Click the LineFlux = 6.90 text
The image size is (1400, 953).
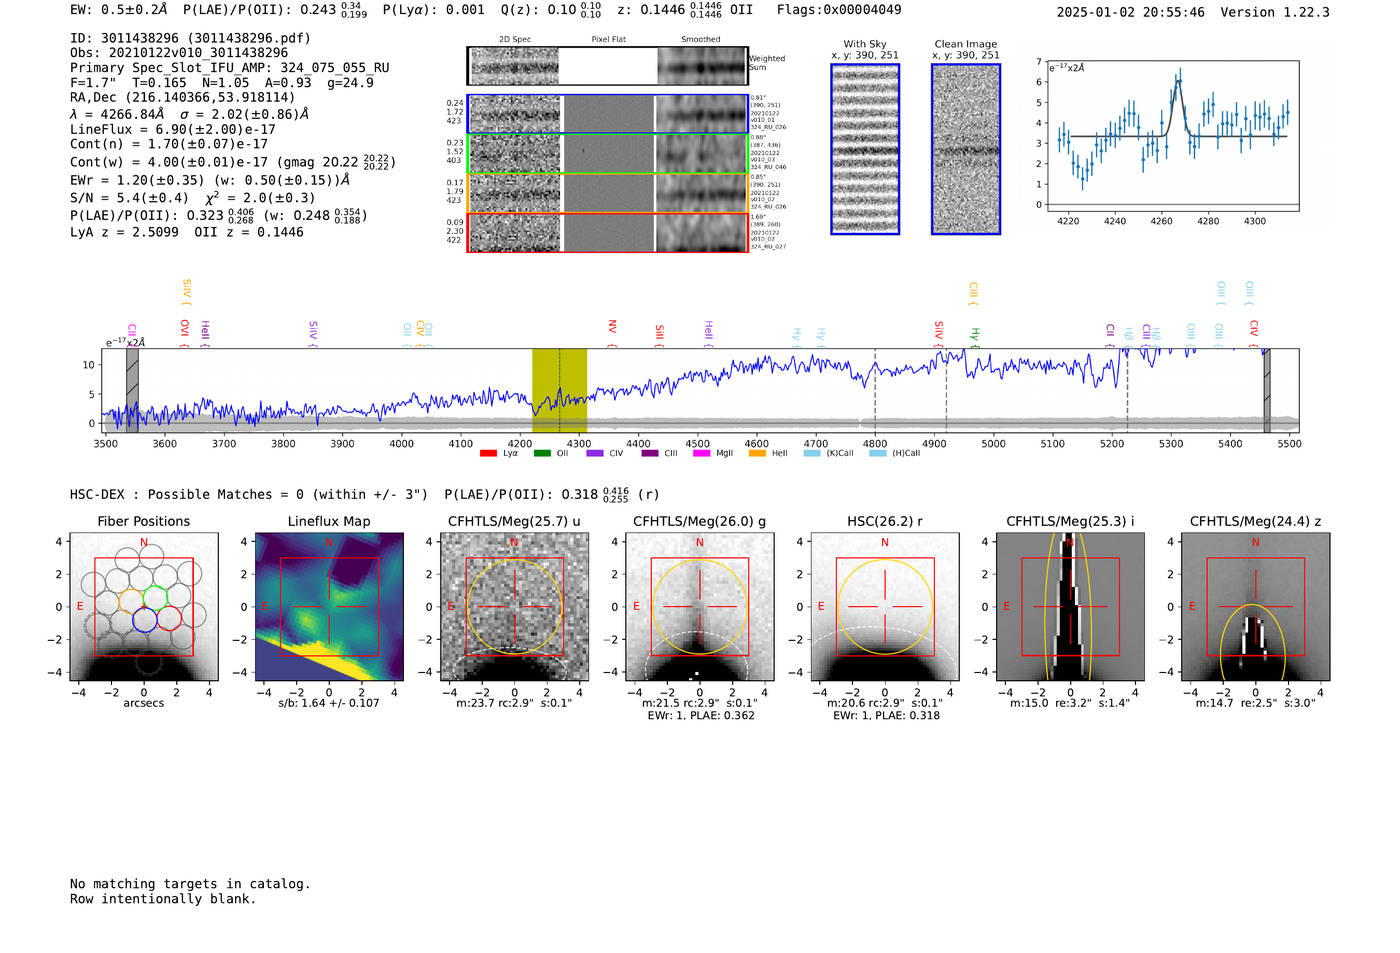pyautogui.click(x=173, y=130)
